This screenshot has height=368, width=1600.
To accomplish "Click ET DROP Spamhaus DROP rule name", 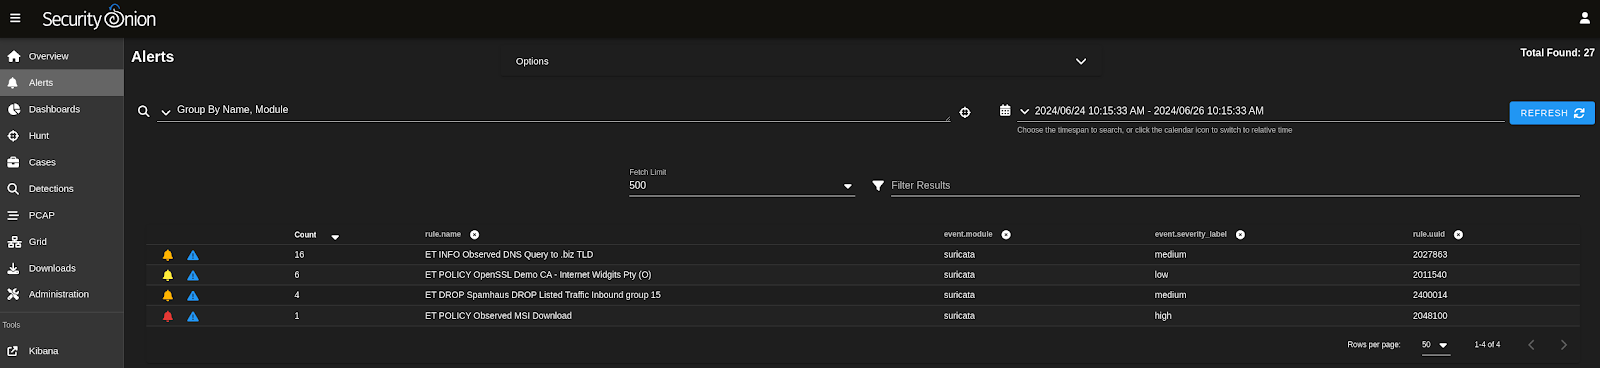I will click(543, 295).
